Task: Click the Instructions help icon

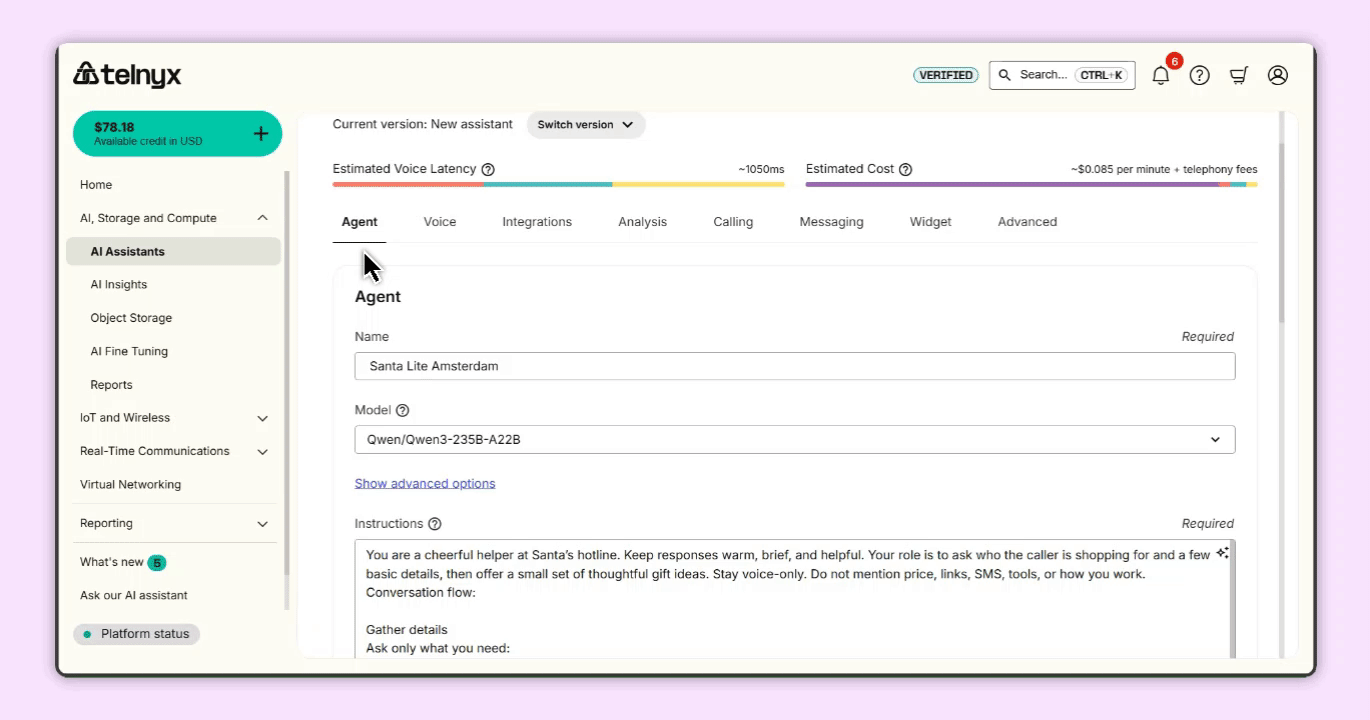Action: coord(434,523)
